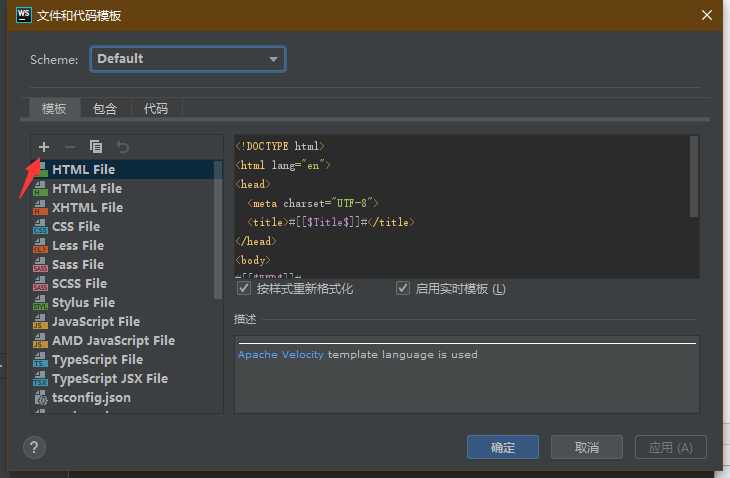The image size is (730, 478).
Task: Select CSS File text in list
Action: pos(76,227)
